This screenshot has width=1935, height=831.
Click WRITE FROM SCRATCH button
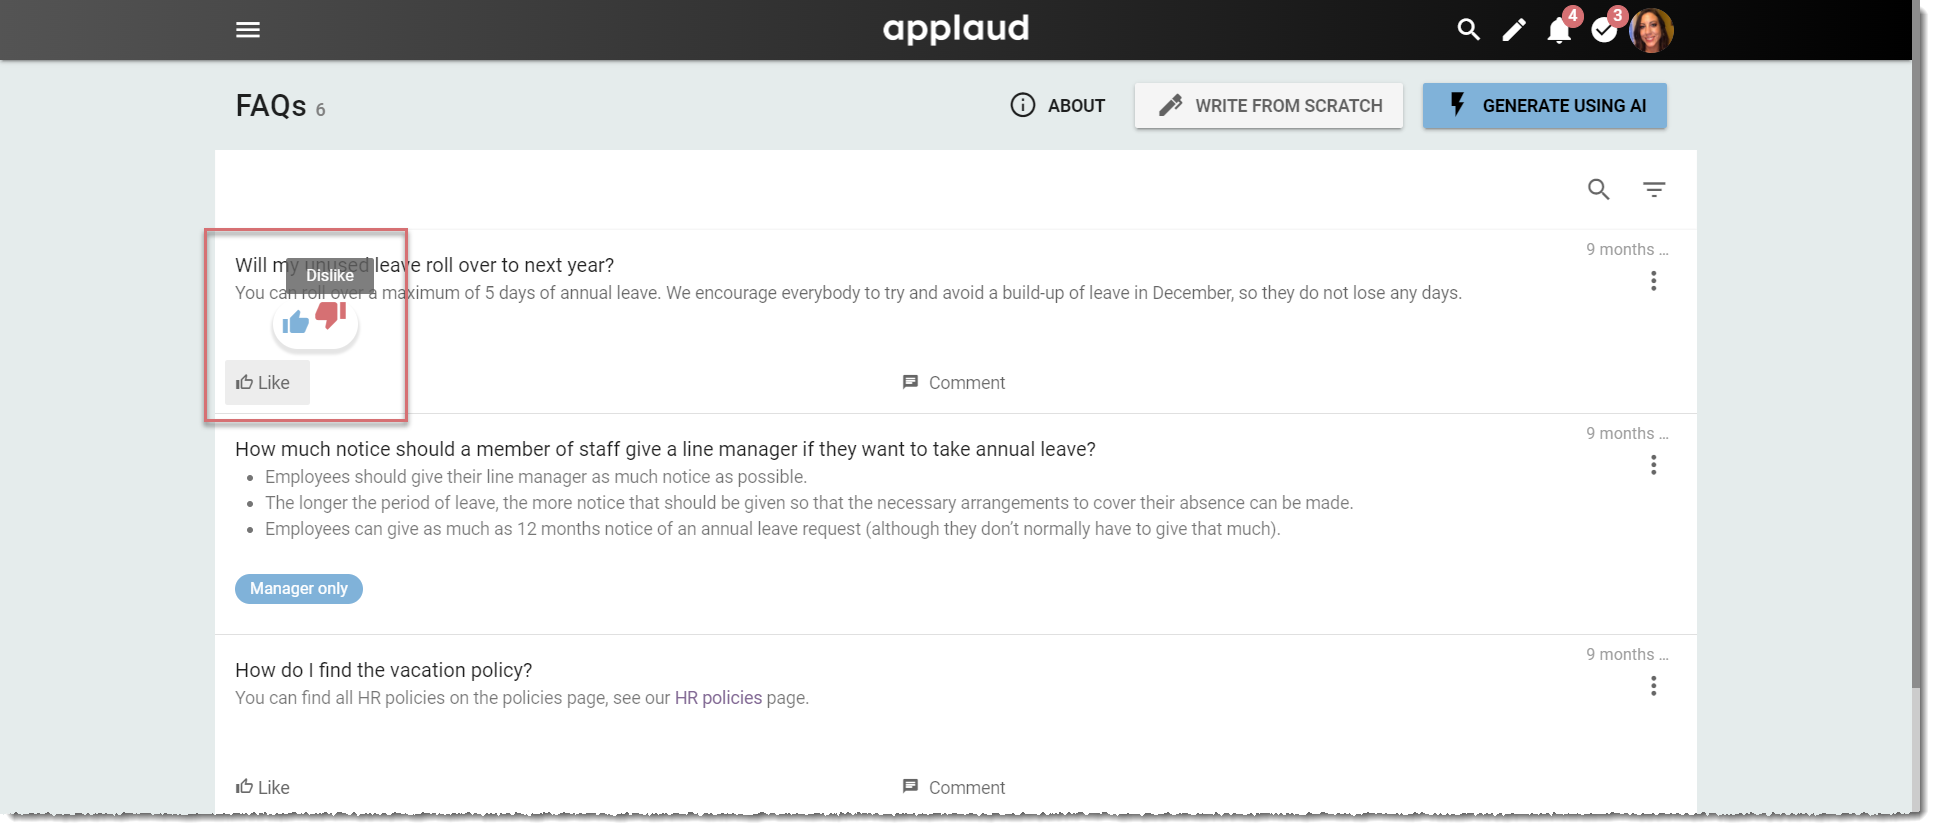click(x=1269, y=105)
